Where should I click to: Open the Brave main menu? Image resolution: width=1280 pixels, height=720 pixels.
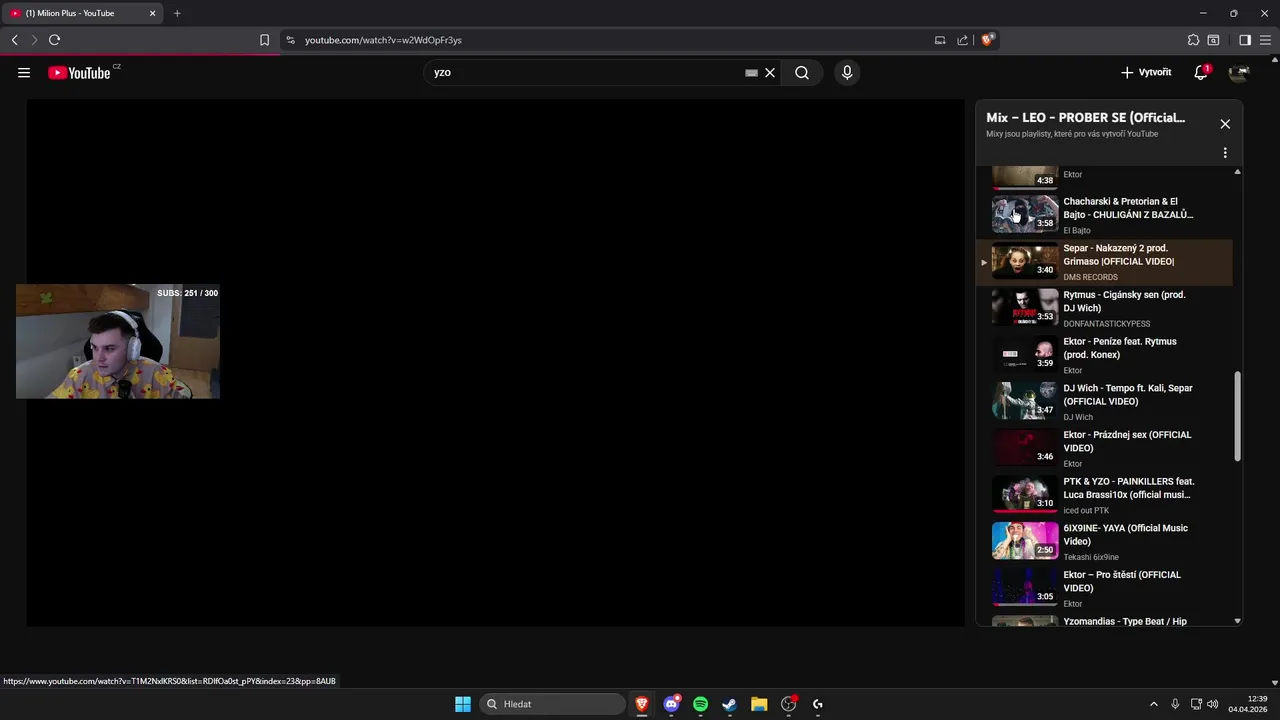(x=1265, y=40)
